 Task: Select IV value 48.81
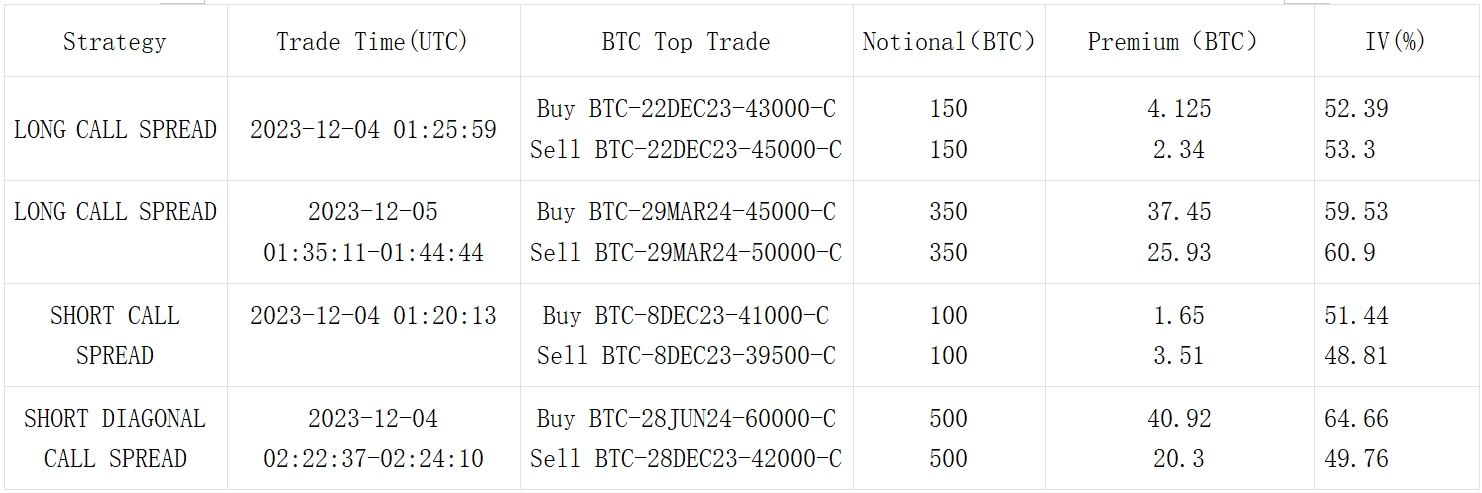tap(1356, 356)
